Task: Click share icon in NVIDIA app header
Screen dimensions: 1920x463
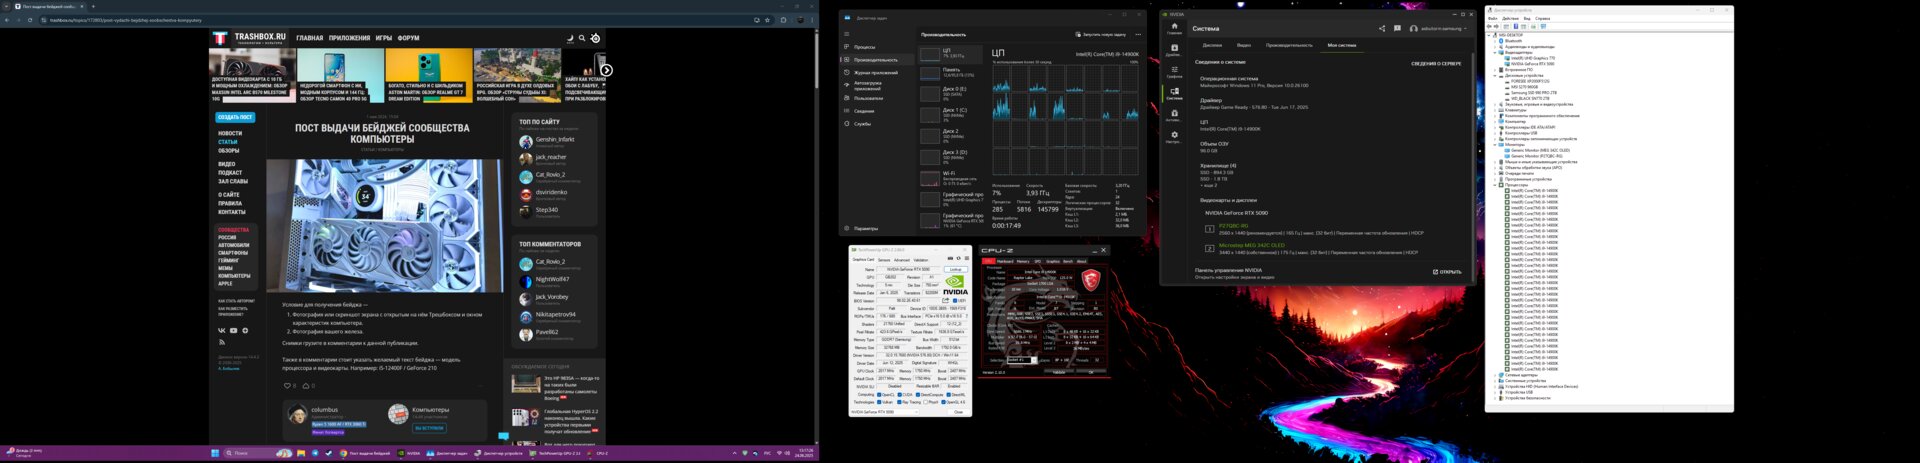Action: click(x=1382, y=29)
